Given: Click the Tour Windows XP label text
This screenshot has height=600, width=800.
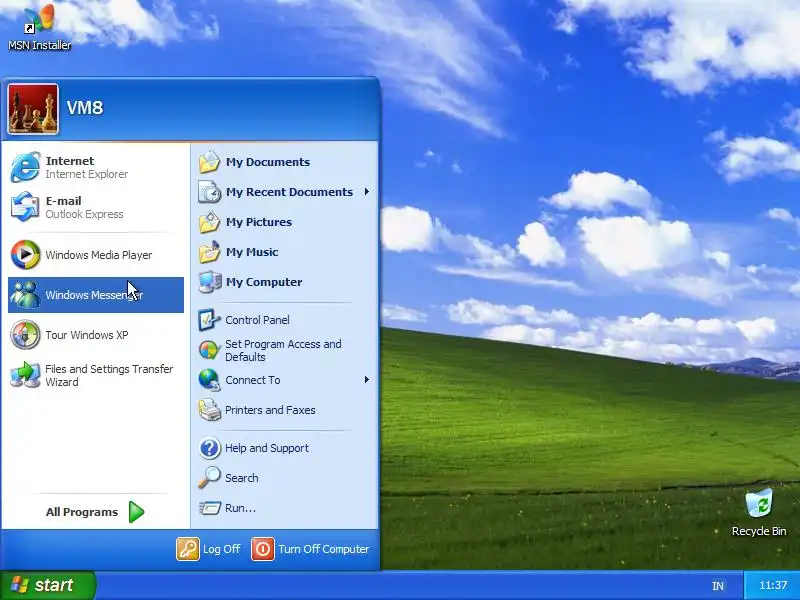Looking at the screenshot, I should (x=87, y=335).
